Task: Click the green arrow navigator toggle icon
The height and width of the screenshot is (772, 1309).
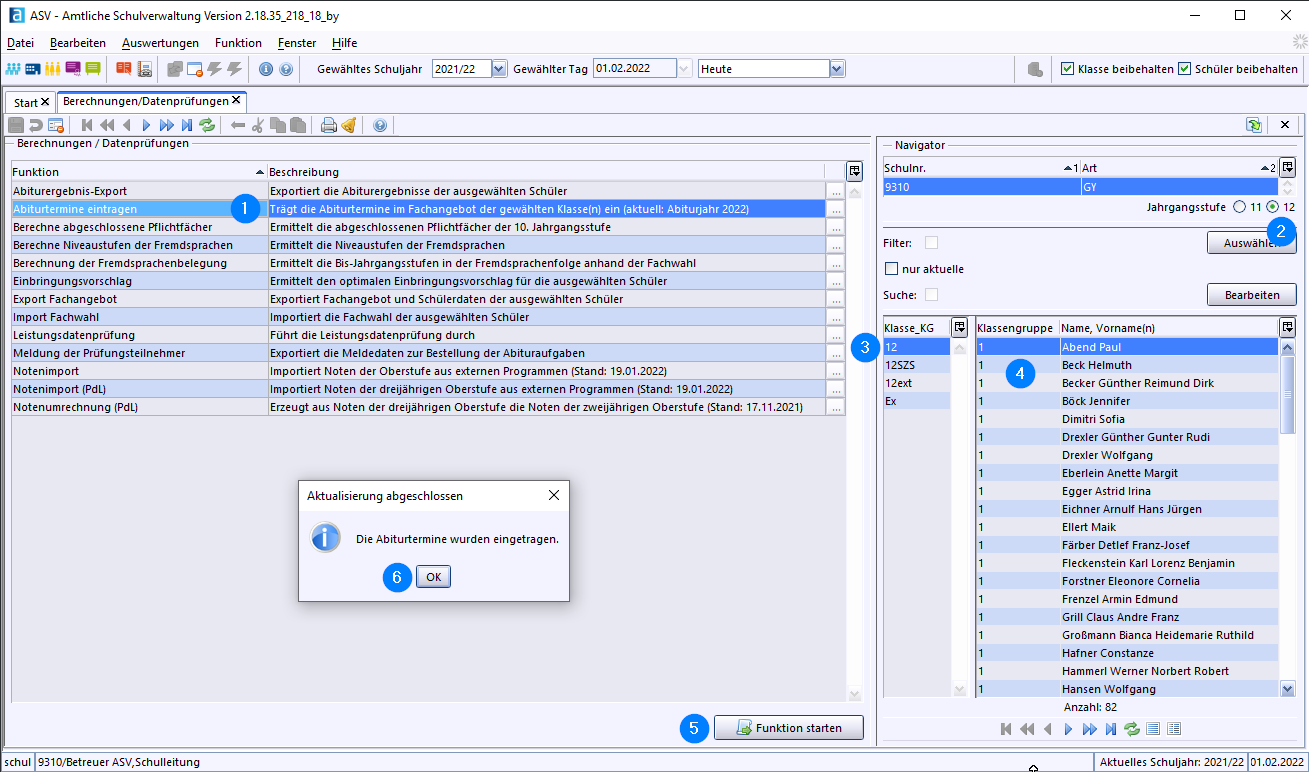Action: pos(1254,125)
